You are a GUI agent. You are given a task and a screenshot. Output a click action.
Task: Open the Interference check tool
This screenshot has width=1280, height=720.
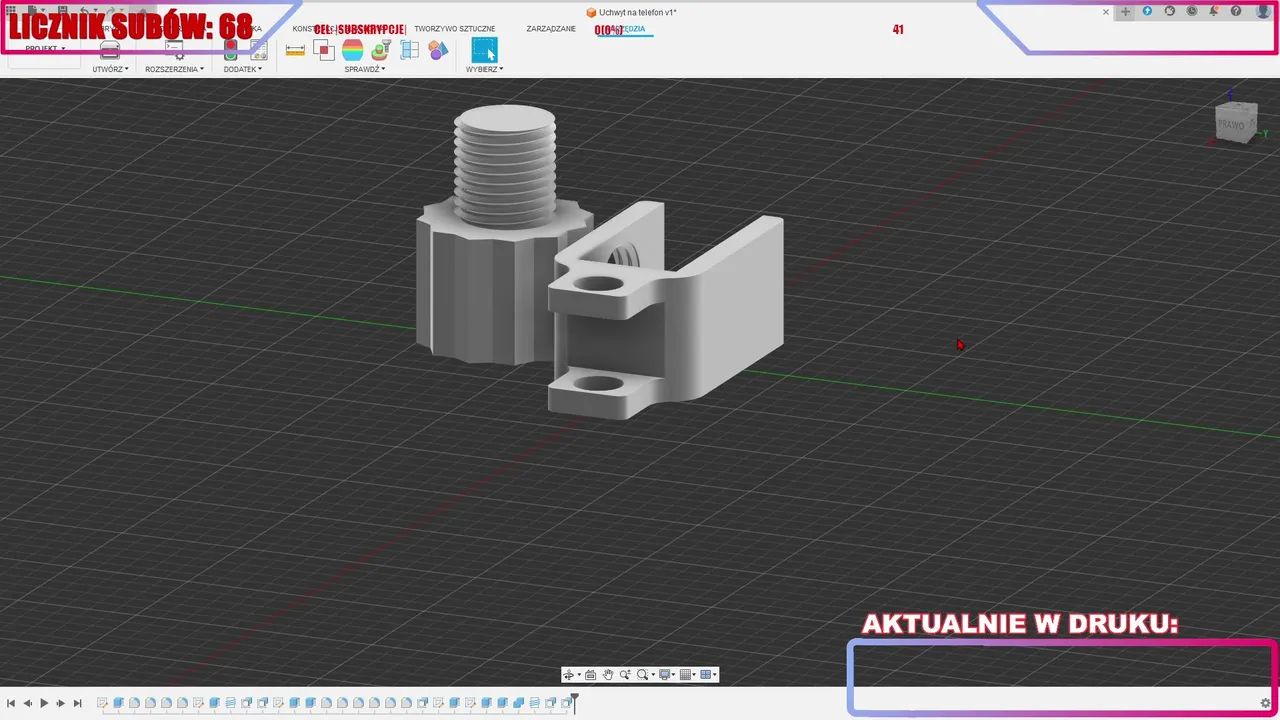(324, 50)
